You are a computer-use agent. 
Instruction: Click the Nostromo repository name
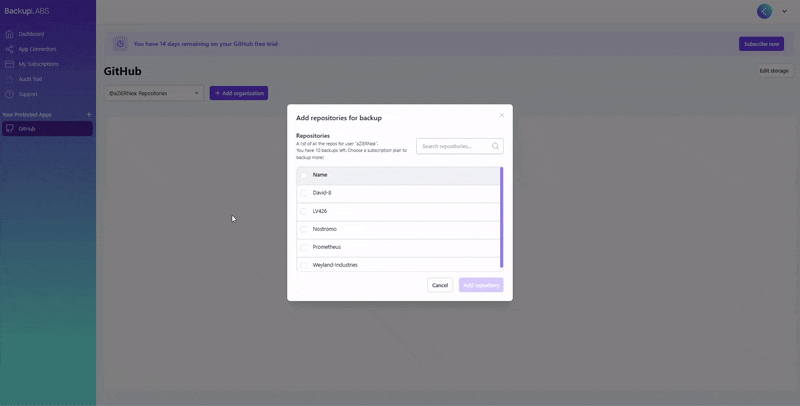(x=324, y=229)
